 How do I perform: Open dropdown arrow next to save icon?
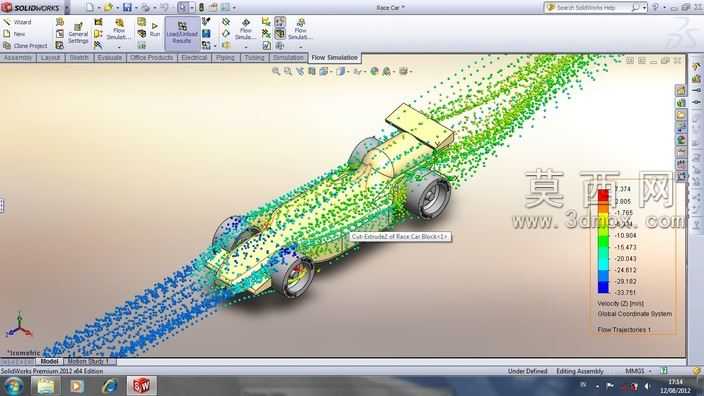[136, 8]
